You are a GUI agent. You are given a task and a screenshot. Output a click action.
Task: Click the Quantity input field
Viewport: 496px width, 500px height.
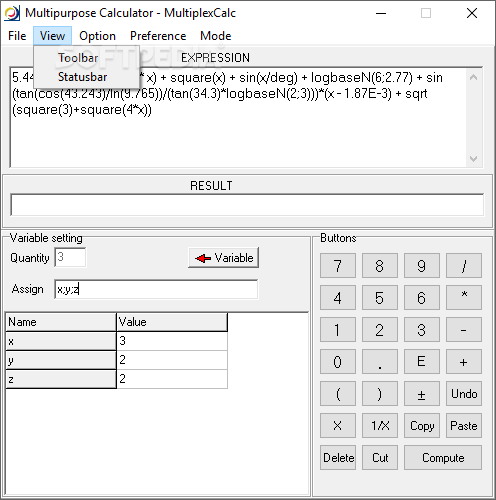pos(70,257)
